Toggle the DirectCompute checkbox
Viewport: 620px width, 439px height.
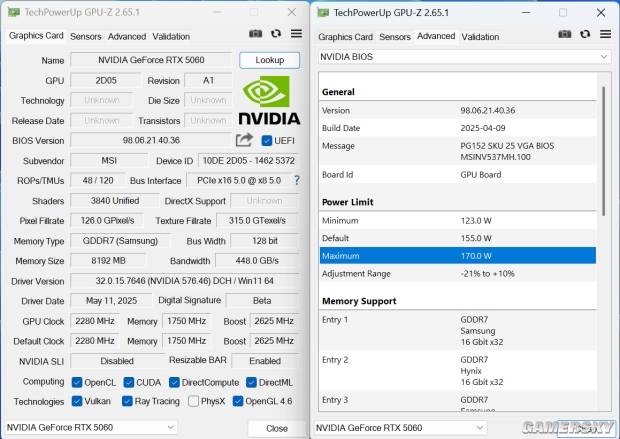coord(174,382)
